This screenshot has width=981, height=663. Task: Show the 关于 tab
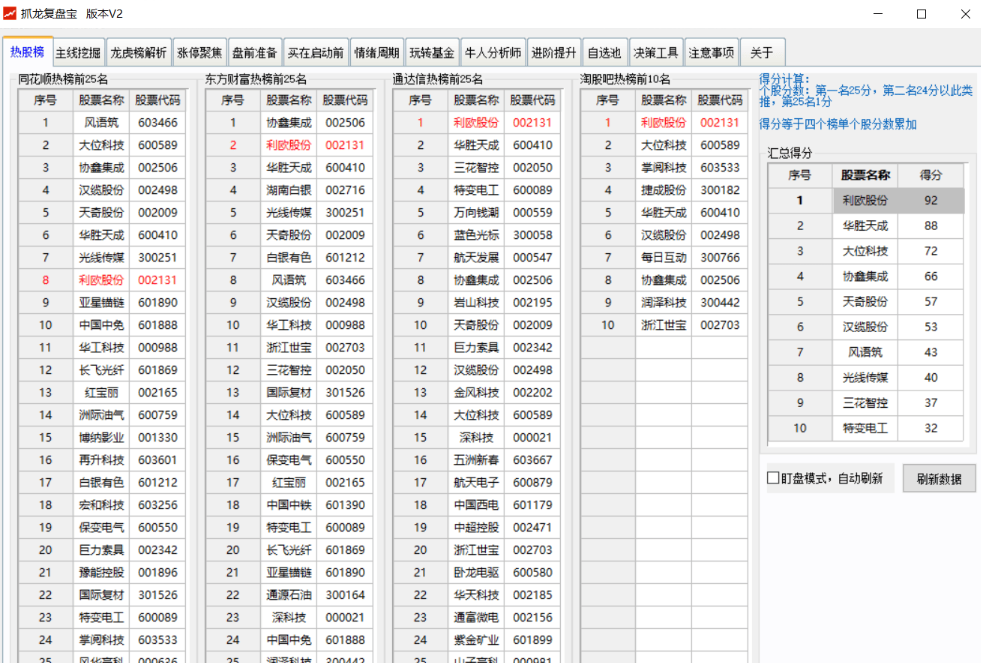pyautogui.click(x=761, y=53)
